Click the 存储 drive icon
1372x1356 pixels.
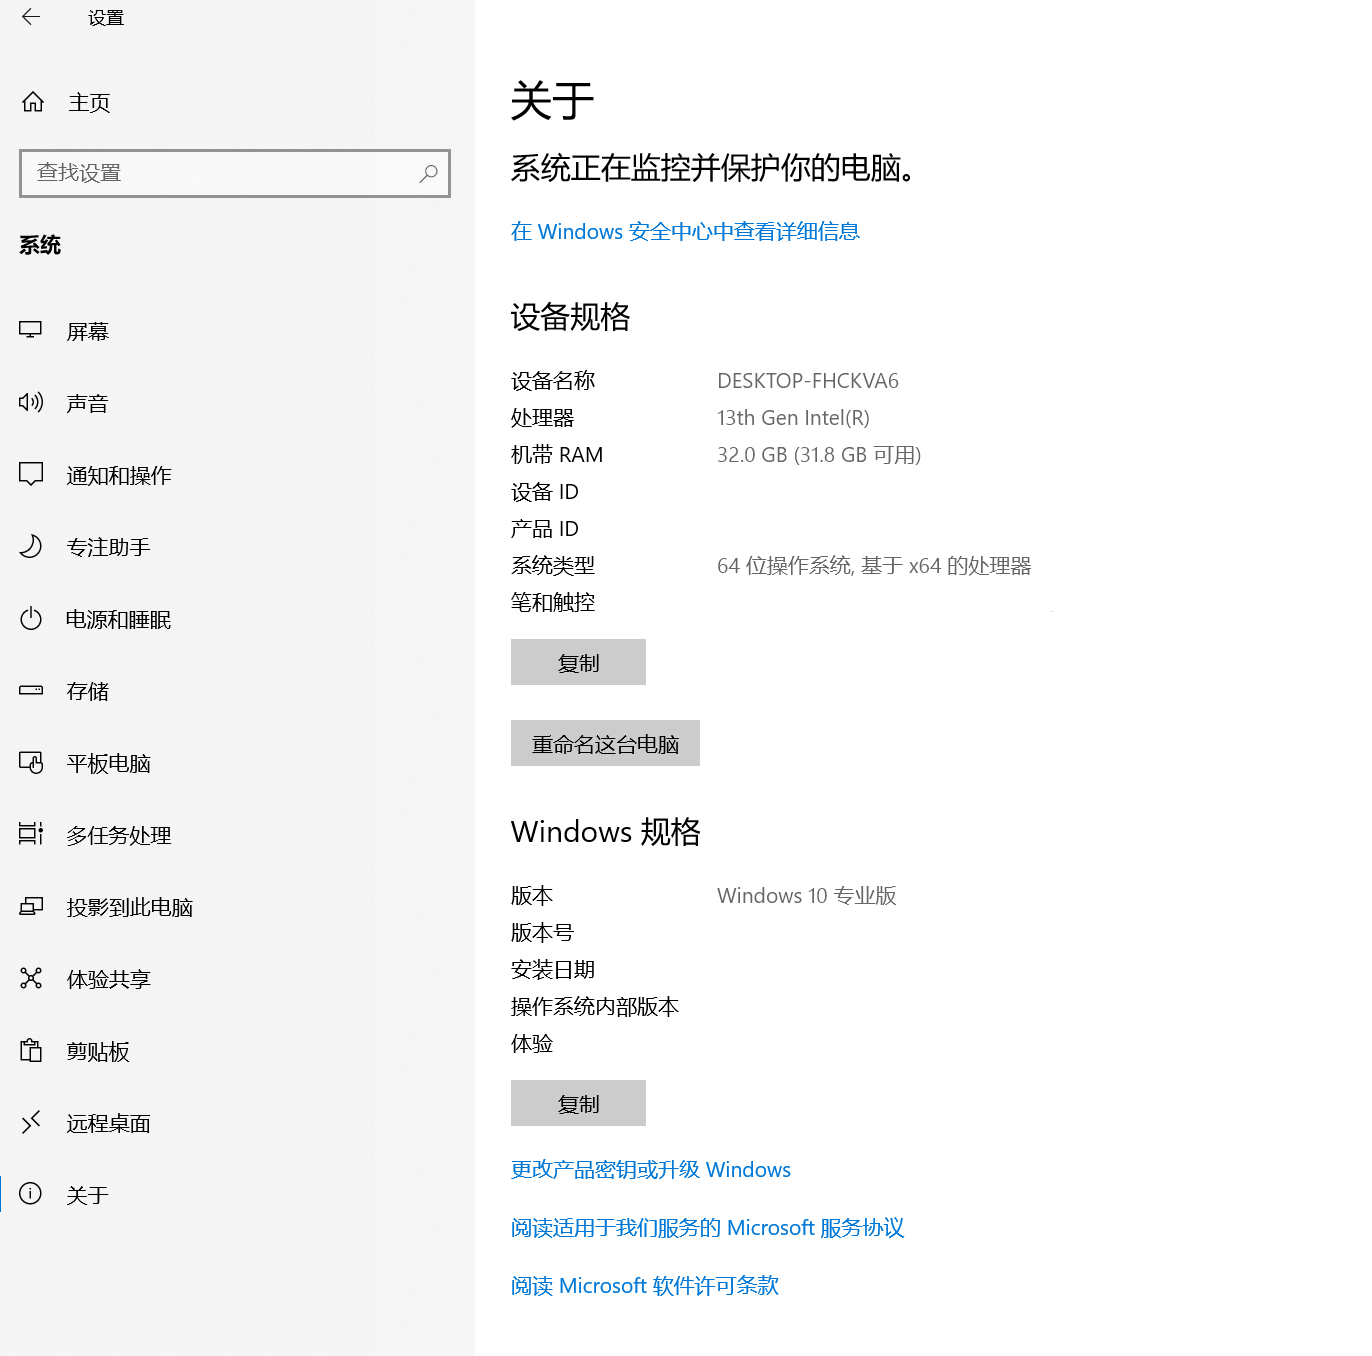(31, 690)
